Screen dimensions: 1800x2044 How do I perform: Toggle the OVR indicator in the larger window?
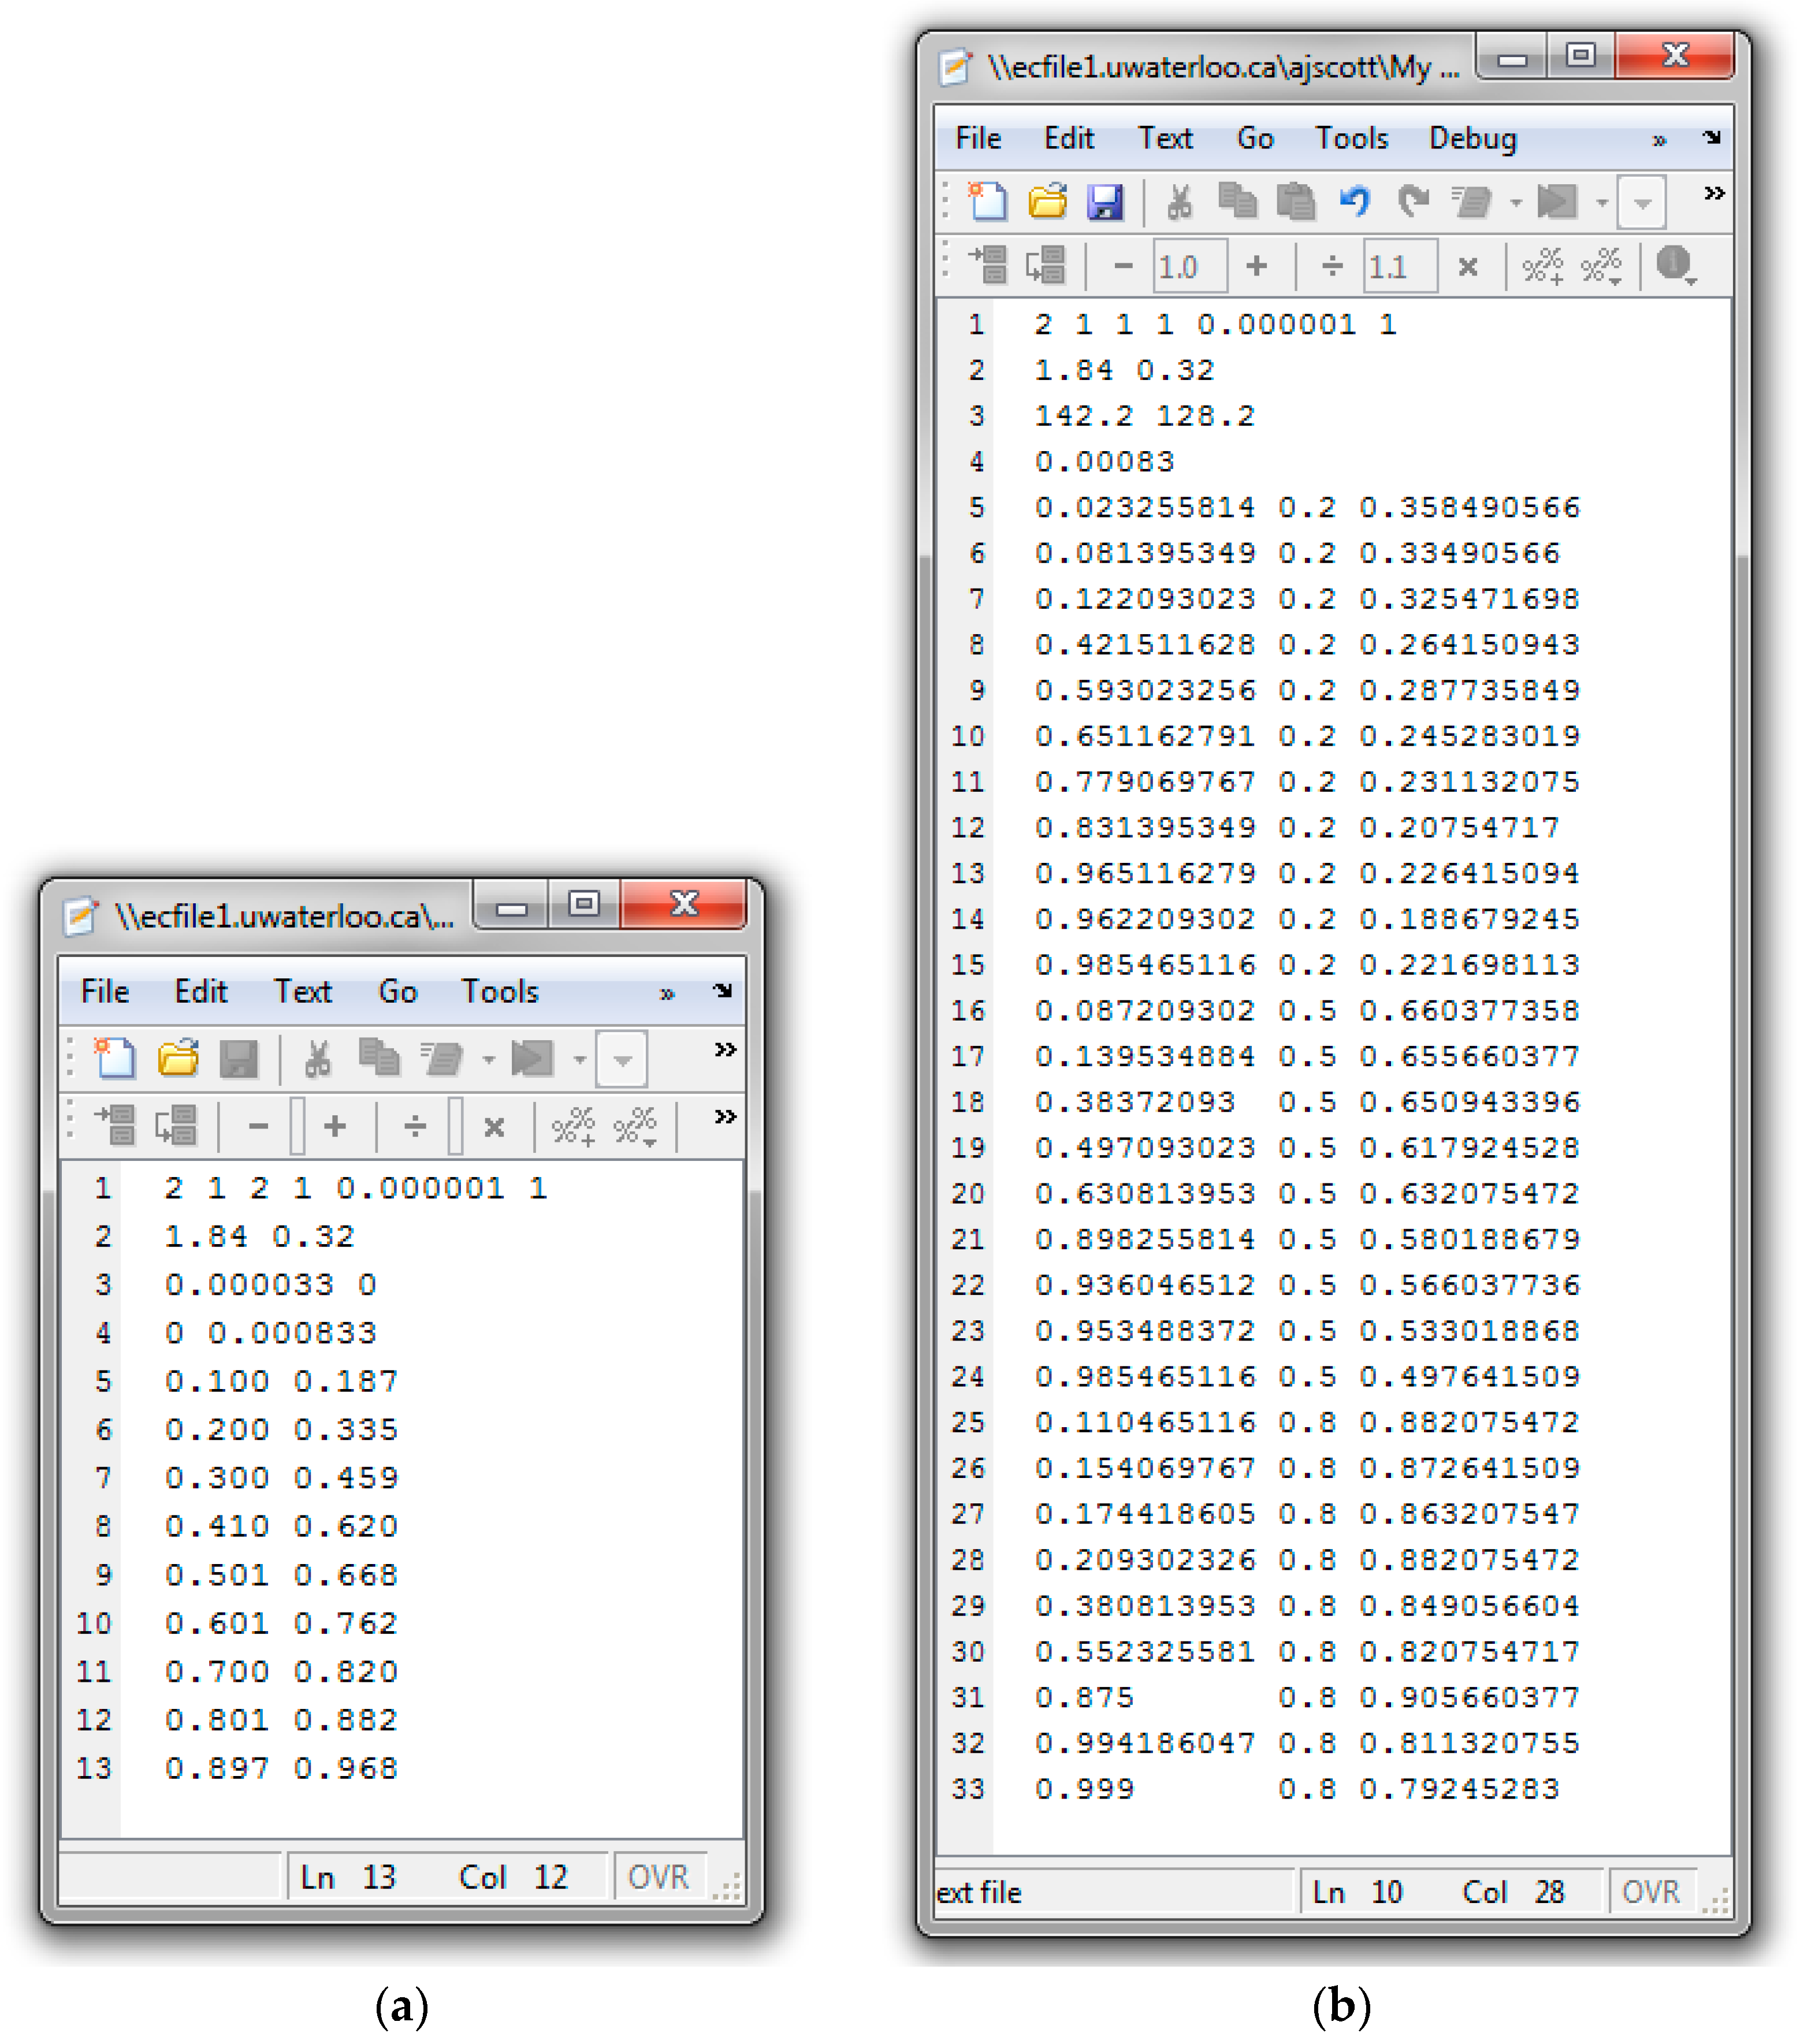tap(1650, 1892)
